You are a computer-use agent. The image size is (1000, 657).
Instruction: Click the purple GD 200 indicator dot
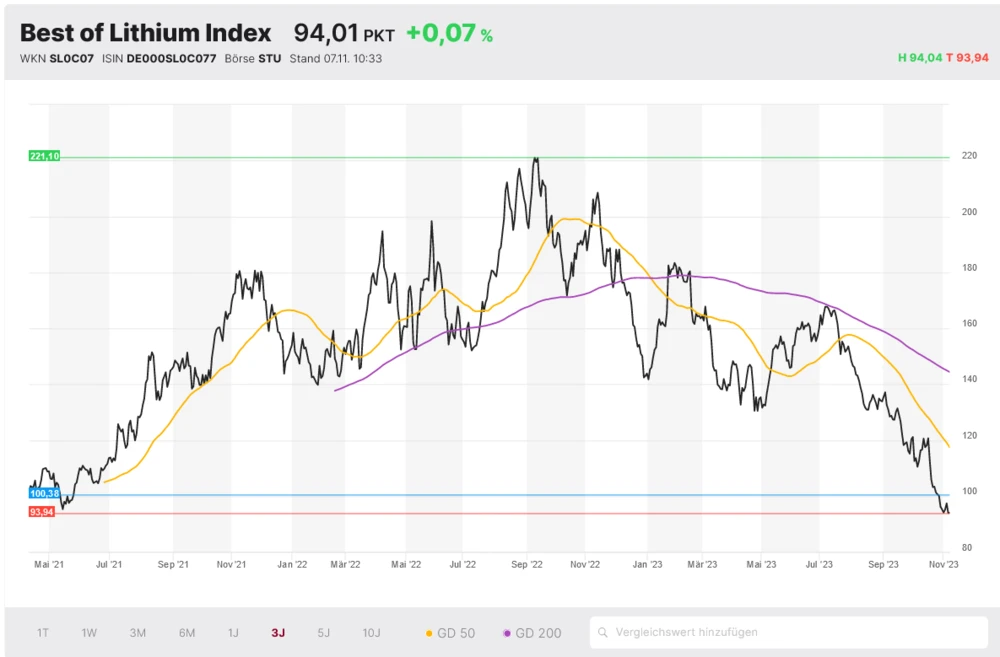coord(505,632)
